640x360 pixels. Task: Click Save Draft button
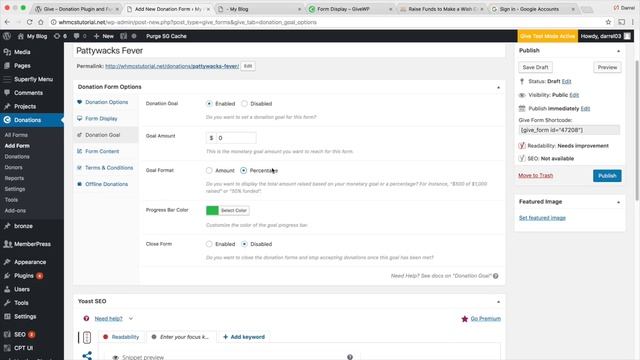536,67
